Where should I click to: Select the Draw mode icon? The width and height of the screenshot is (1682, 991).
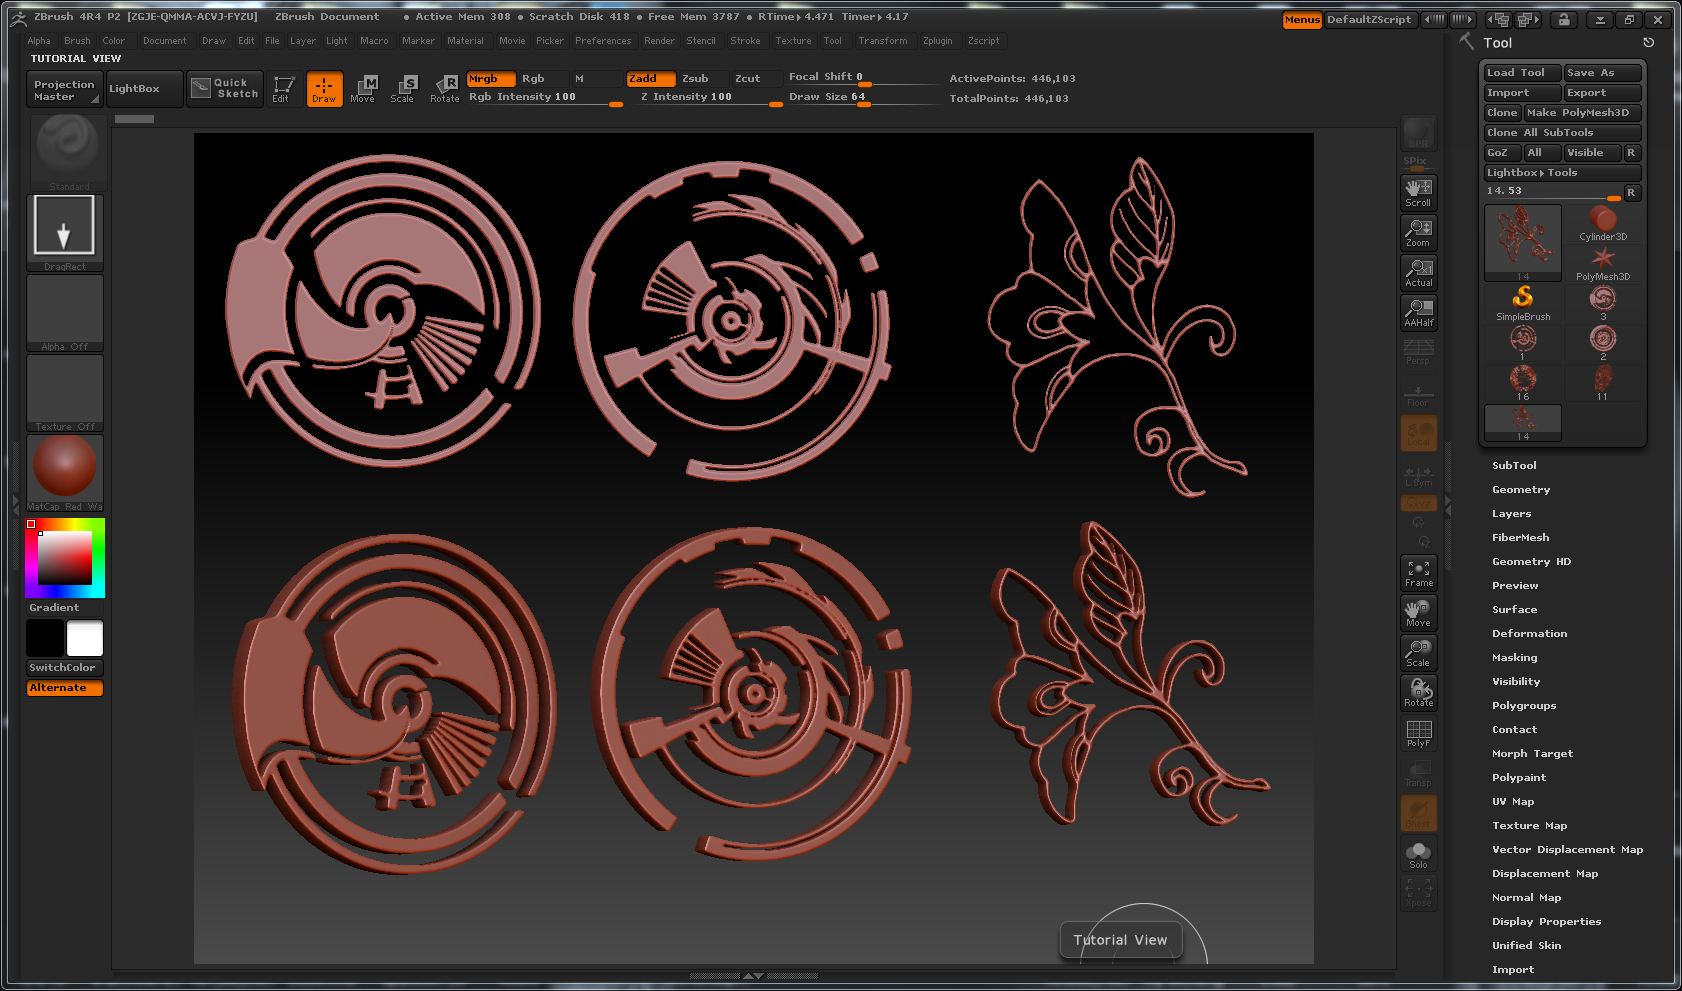pos(324,88)
